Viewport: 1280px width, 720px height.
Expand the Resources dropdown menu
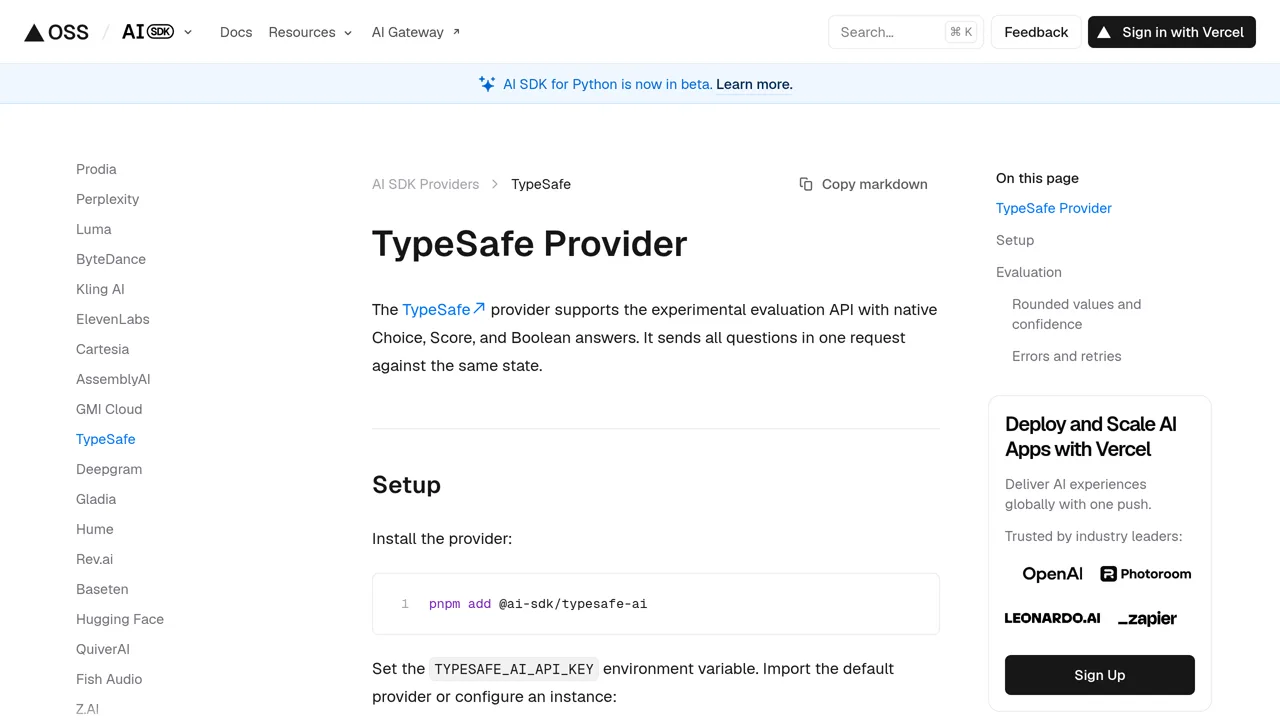[310, 32]
